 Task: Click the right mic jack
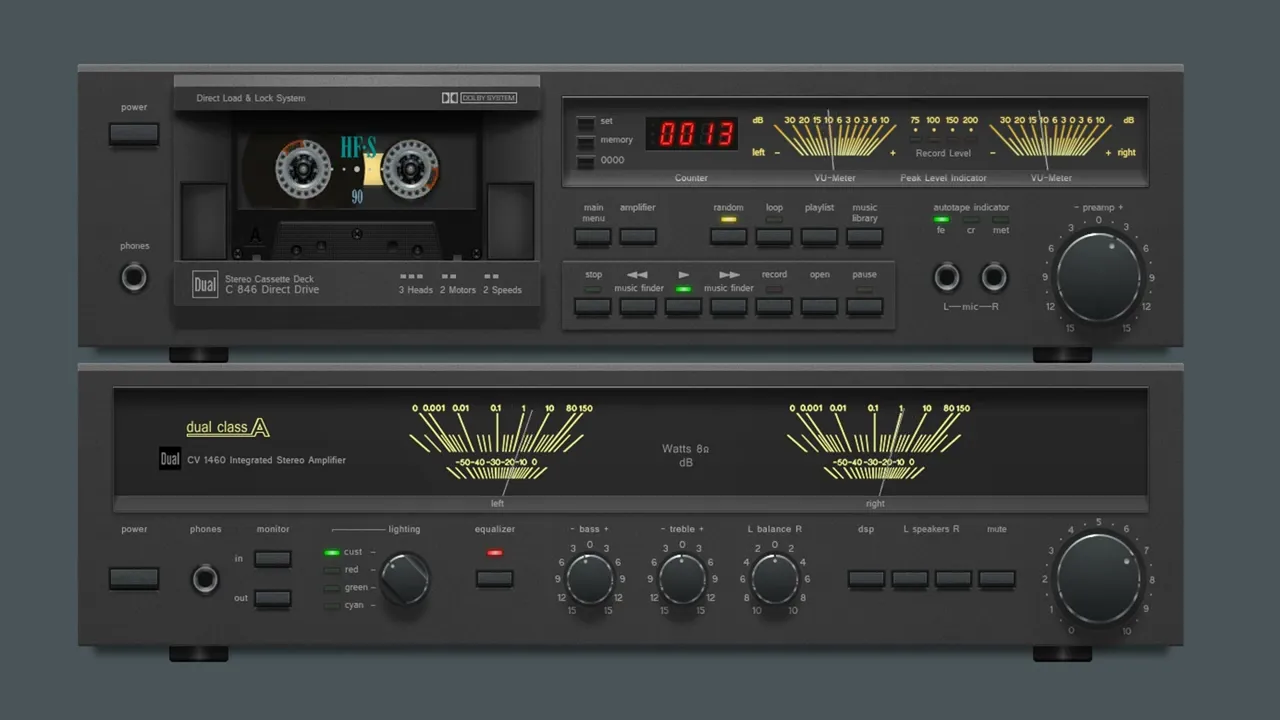[993, 277]
